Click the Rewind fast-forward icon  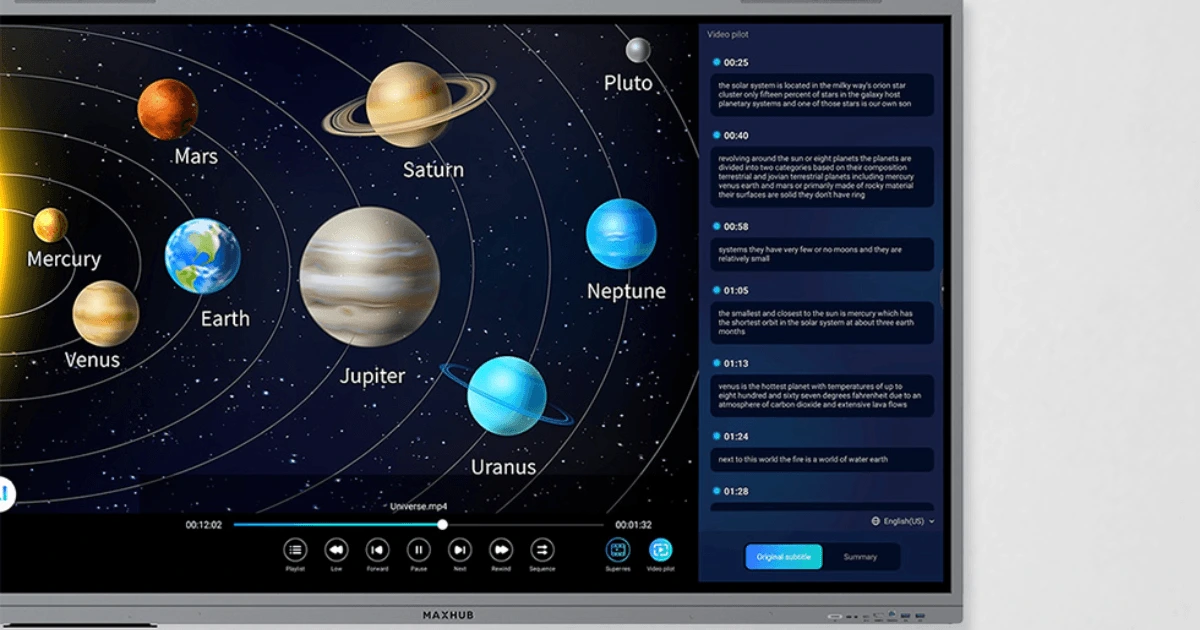tap(501, 550)
